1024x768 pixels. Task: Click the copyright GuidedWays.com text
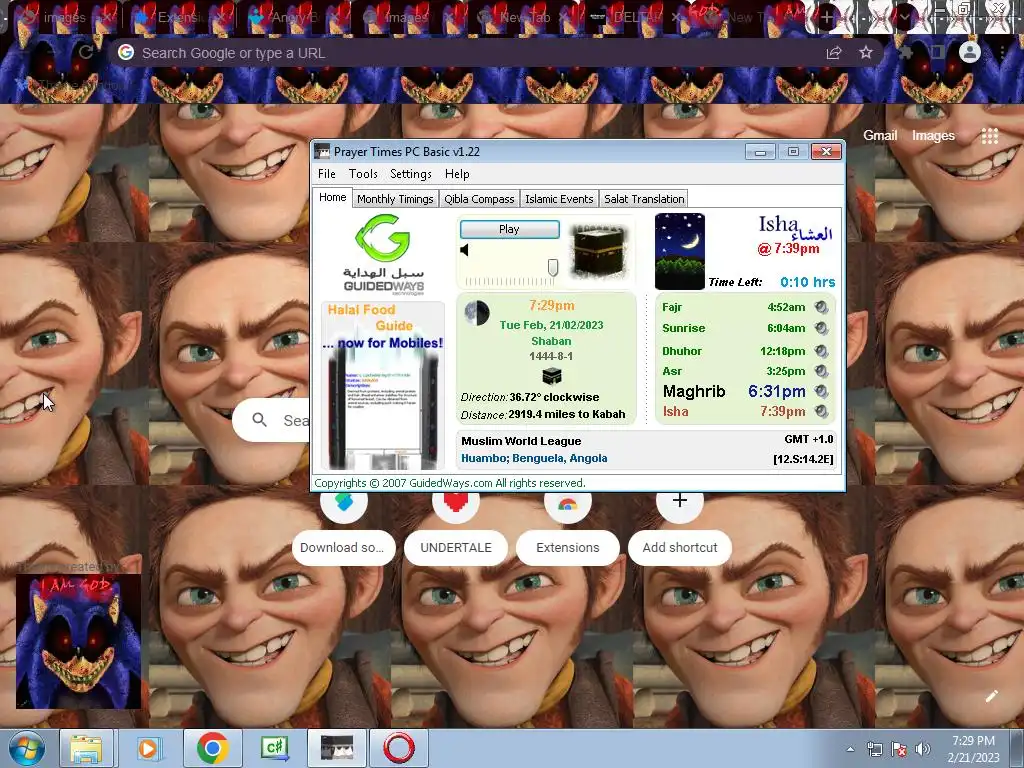coord(450,483)
